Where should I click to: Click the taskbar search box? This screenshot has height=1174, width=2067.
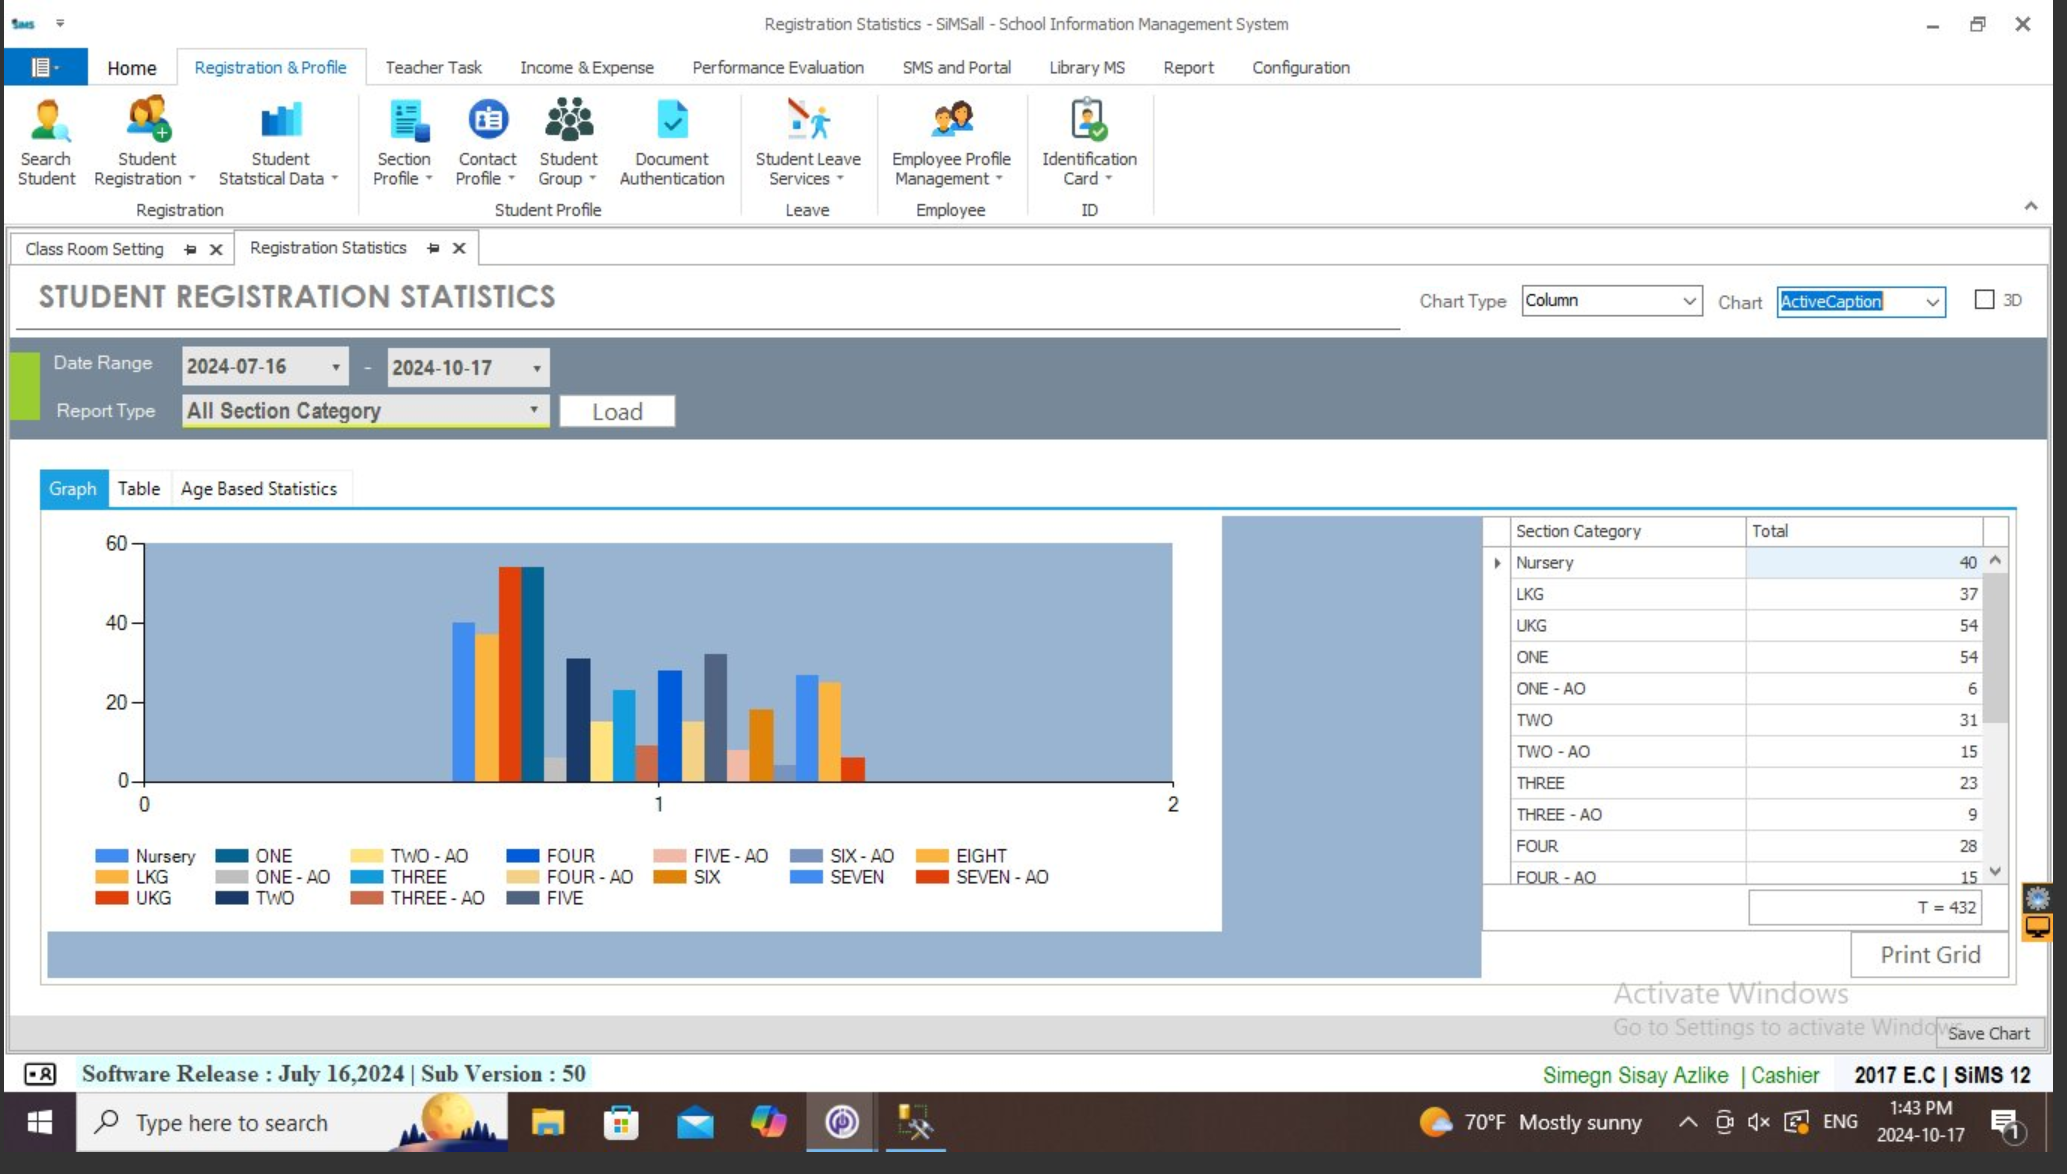click(x=292, y=1122)
